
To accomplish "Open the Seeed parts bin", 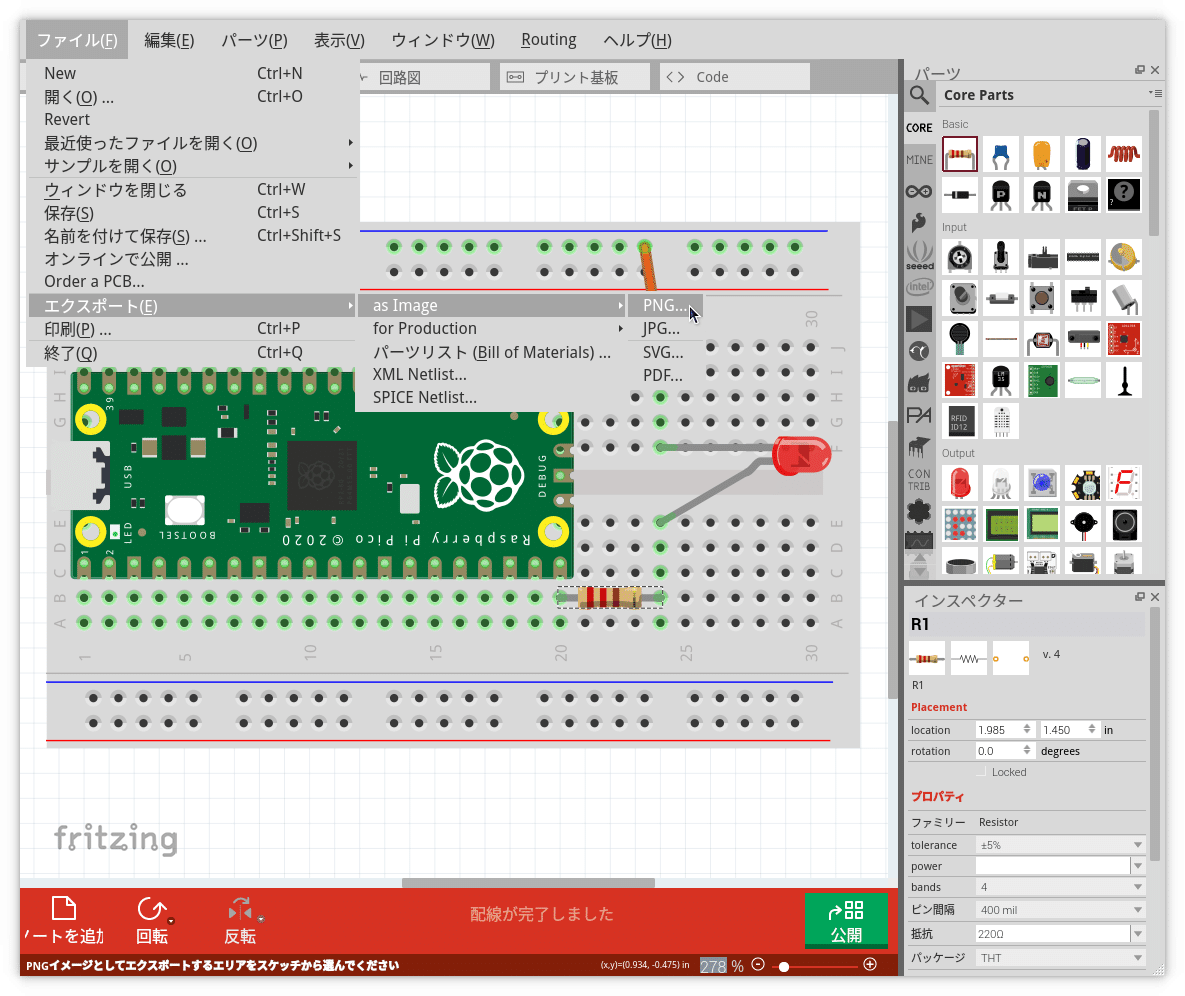I will point(919,255).
